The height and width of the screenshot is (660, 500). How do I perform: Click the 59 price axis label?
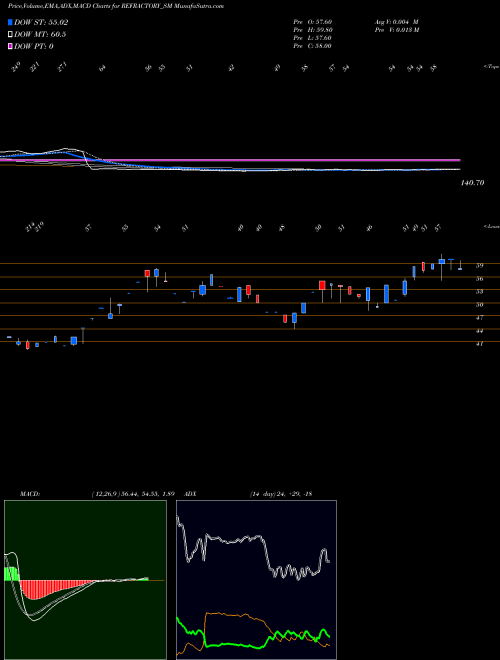[x=479, y=266]
